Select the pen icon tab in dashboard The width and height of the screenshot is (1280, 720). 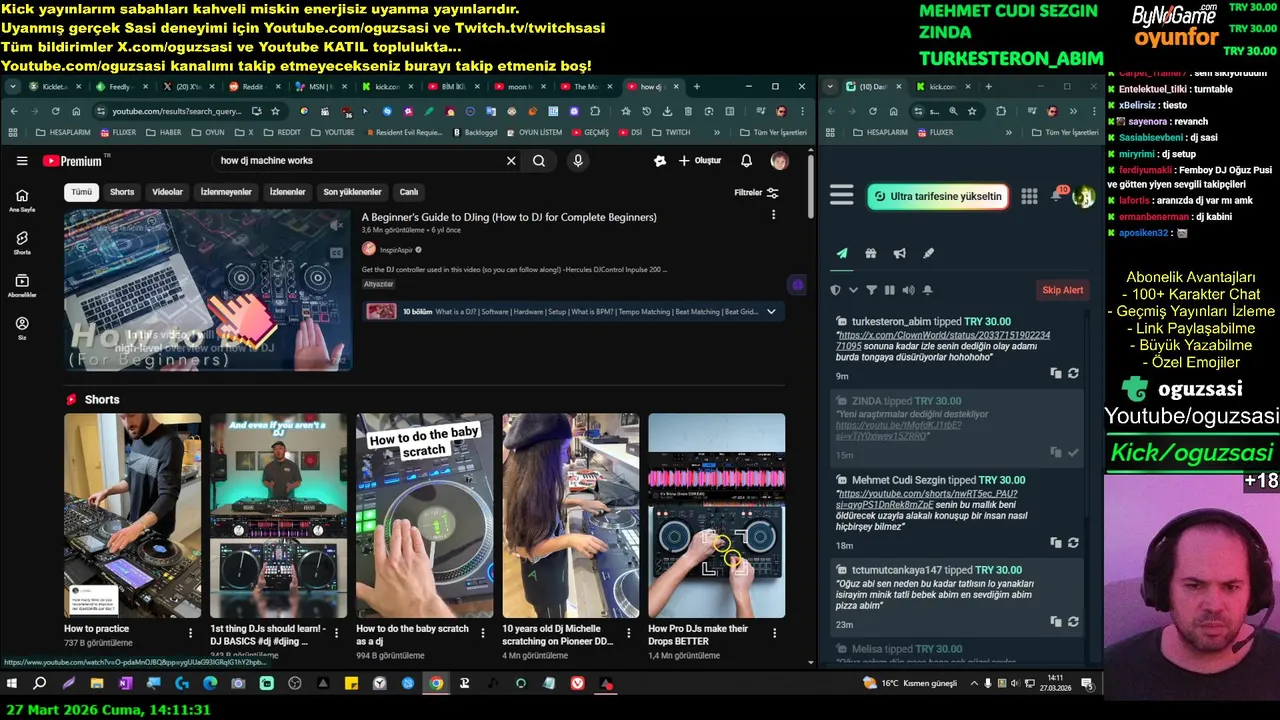(929, 254)
